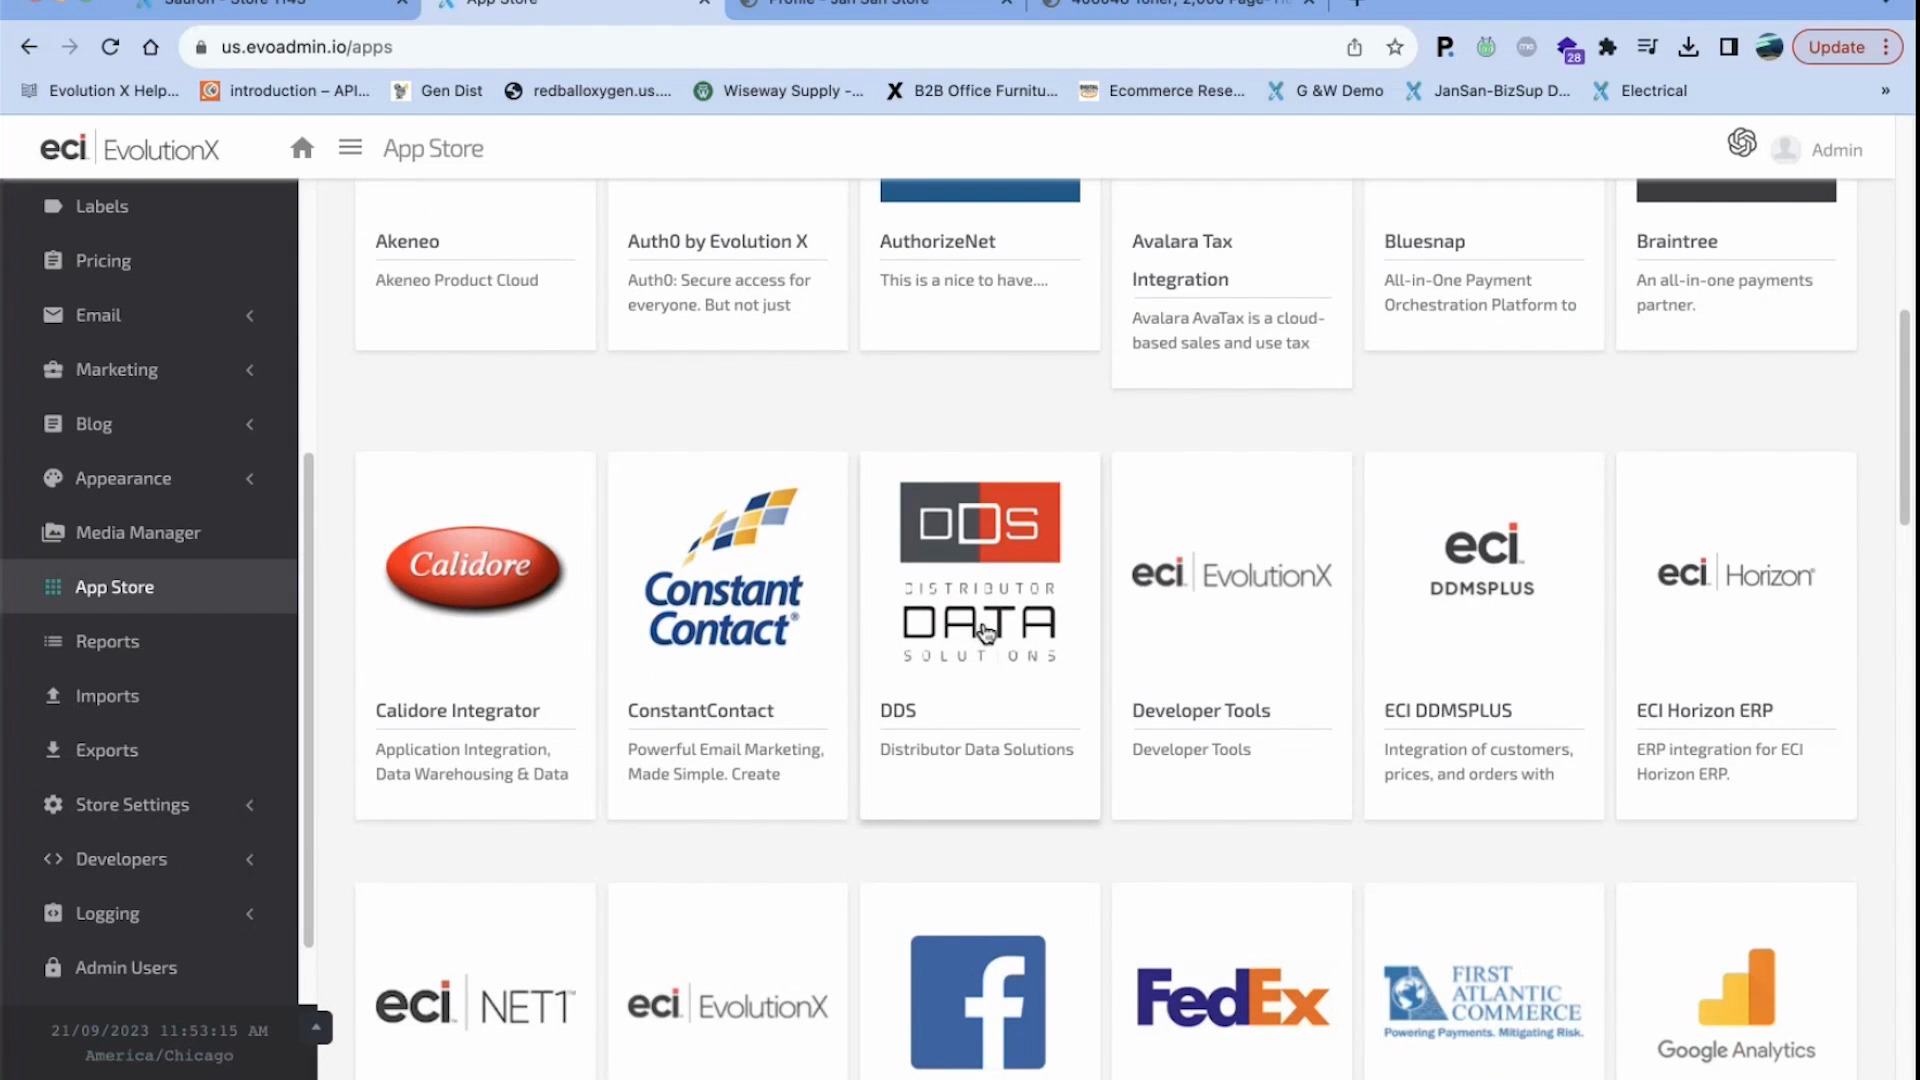The width and height of the screenshot is (1920, 1080).
Task: Expand the Developers submenu arrow
Action: tap(250, 860)
